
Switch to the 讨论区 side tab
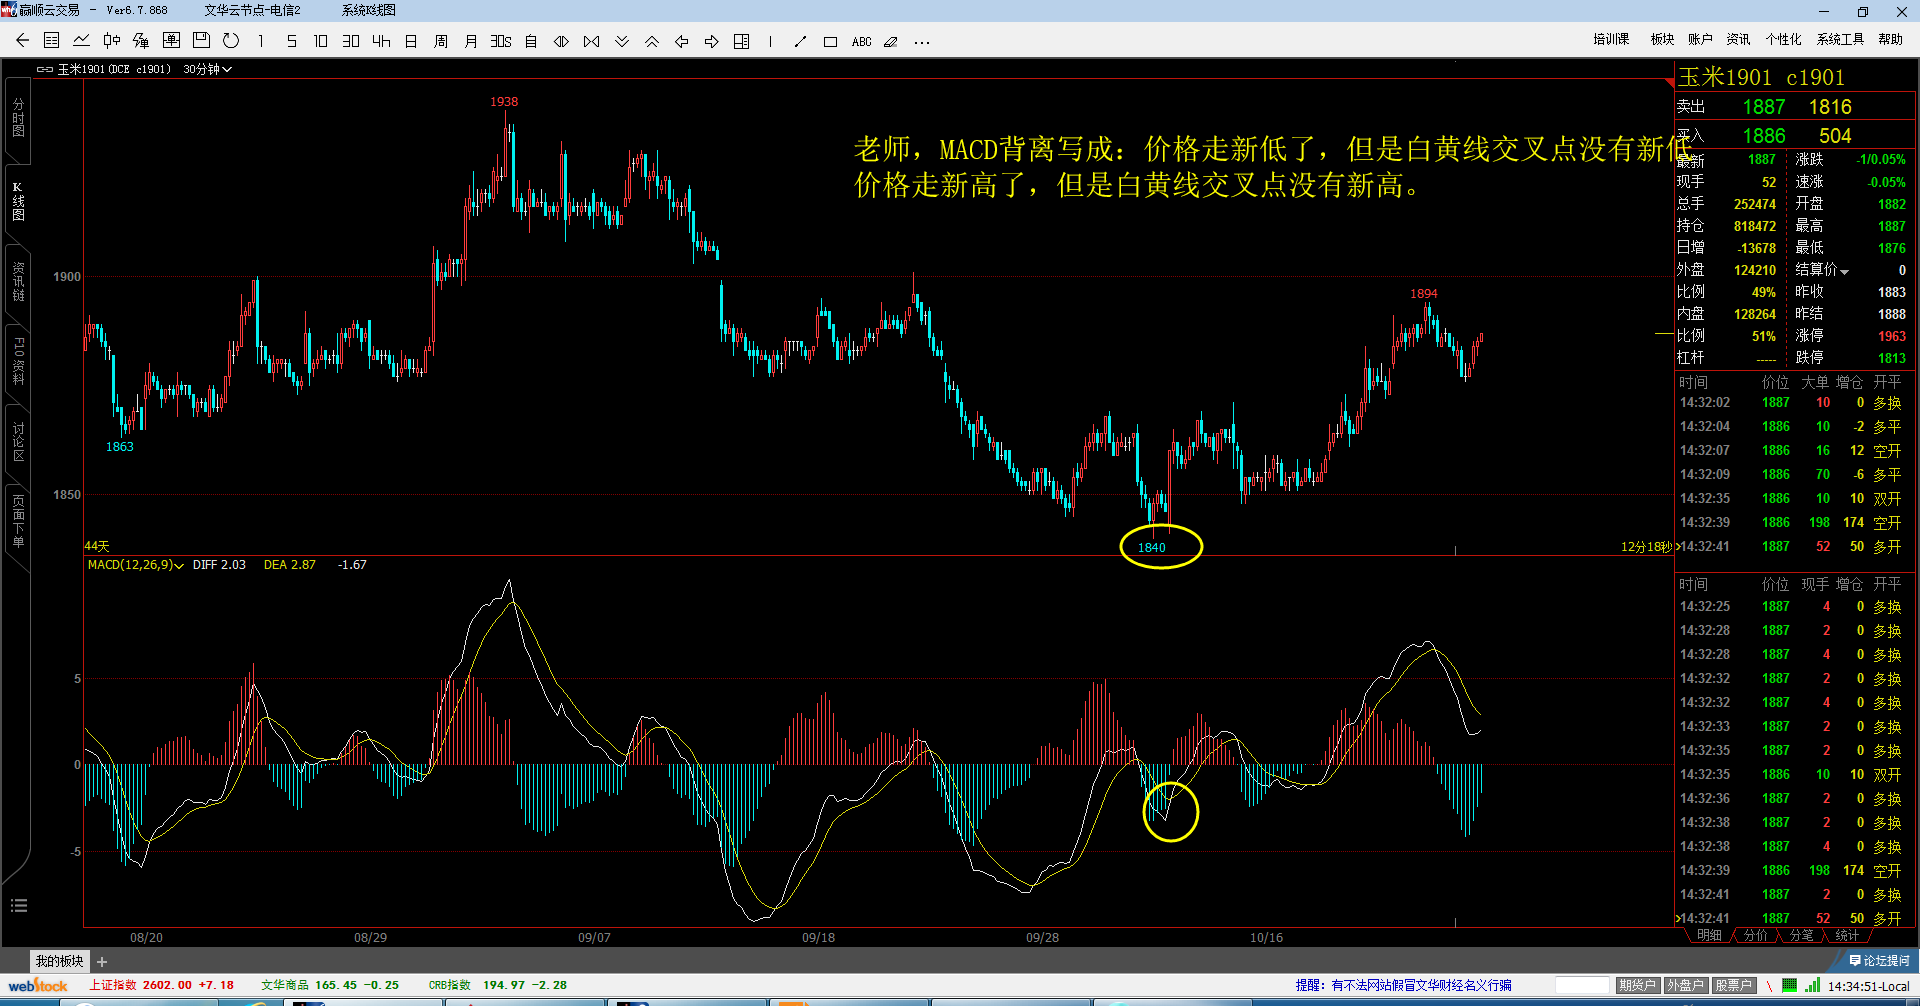click(18, 441)
